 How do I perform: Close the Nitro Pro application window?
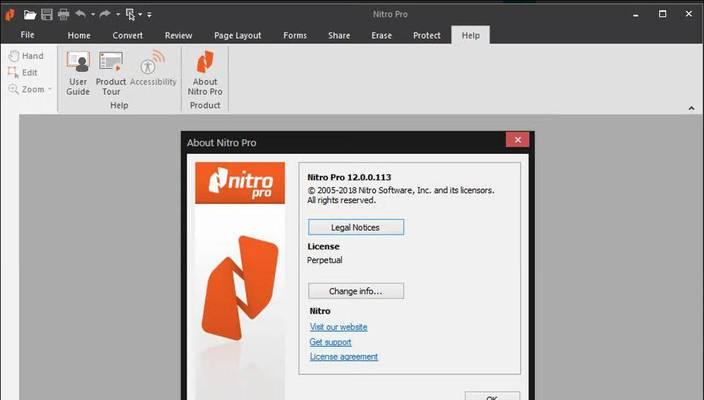click(689, 14)
